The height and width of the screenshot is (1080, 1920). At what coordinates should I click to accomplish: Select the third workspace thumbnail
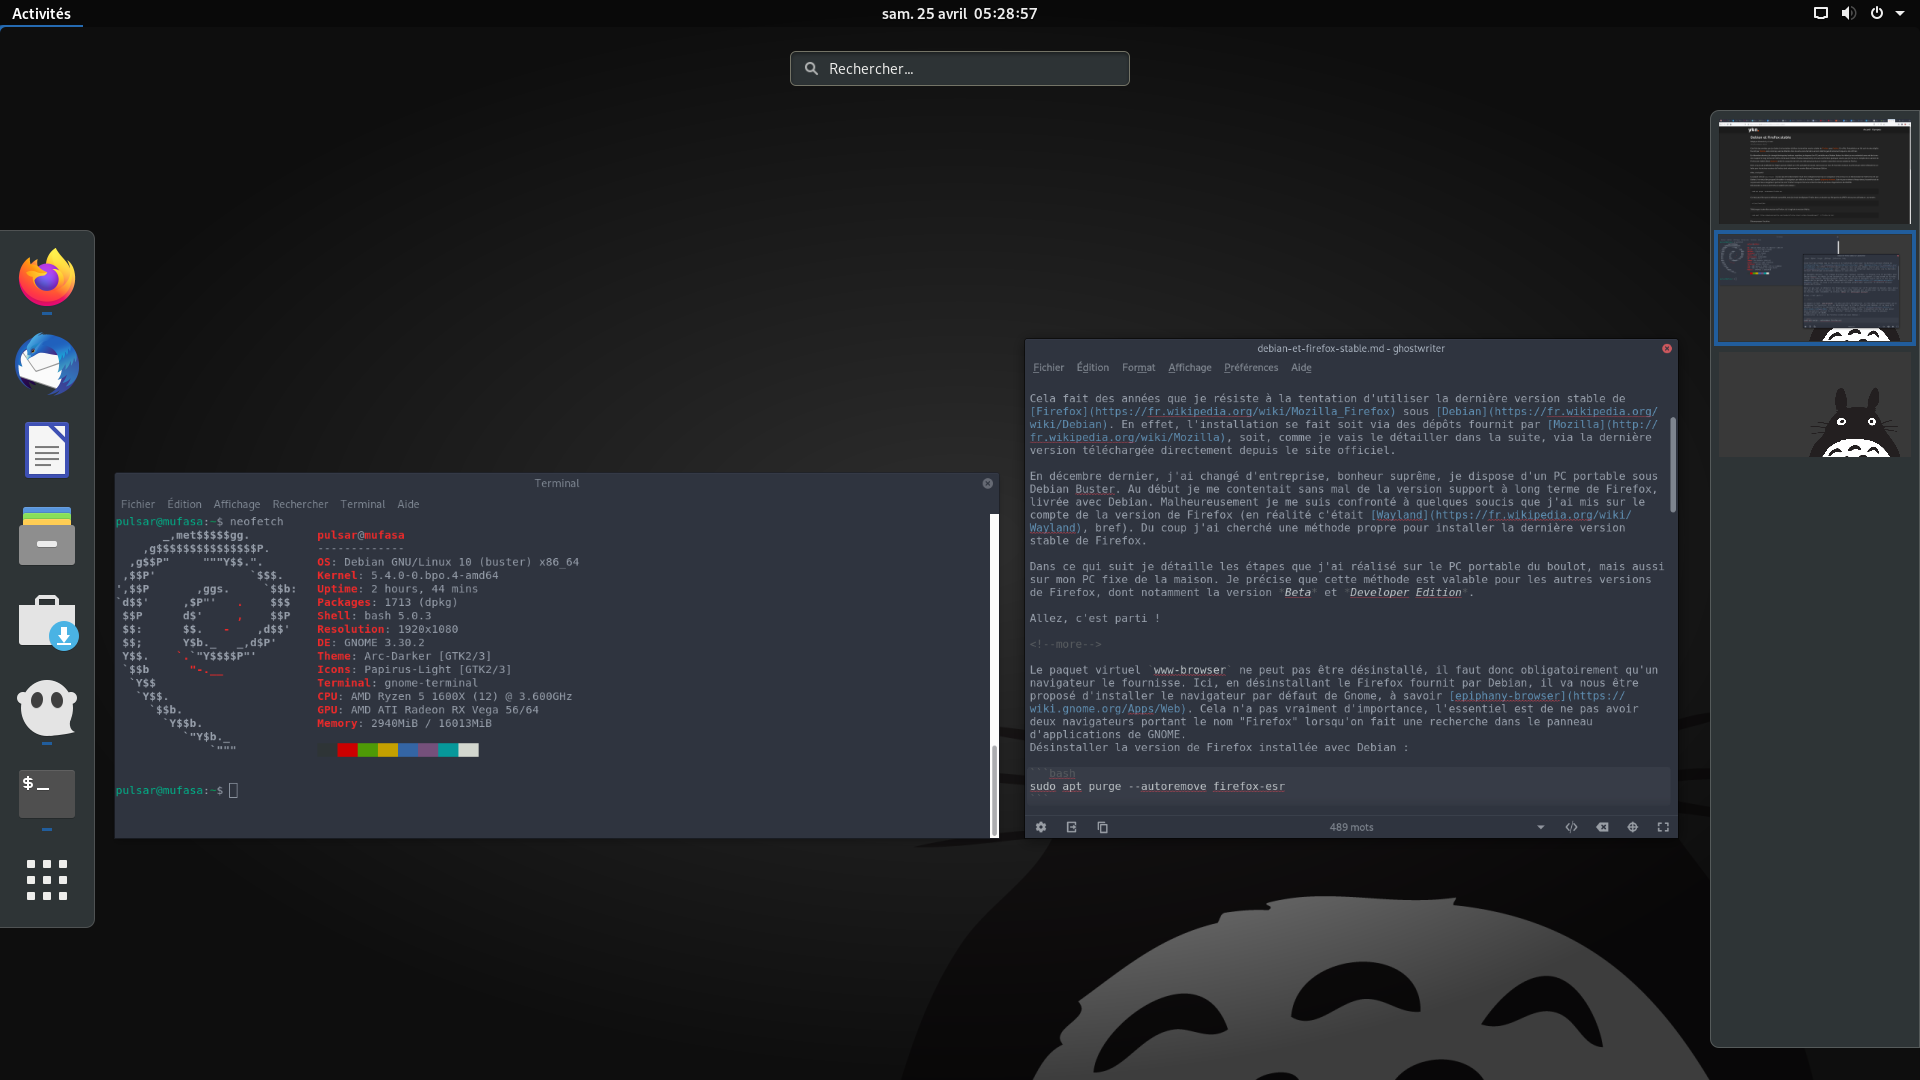coord(1814,404)
